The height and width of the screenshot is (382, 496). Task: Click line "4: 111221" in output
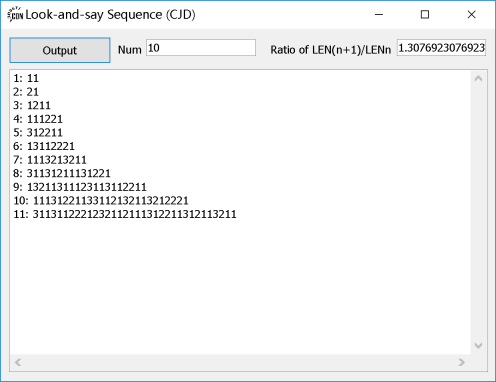38,119
